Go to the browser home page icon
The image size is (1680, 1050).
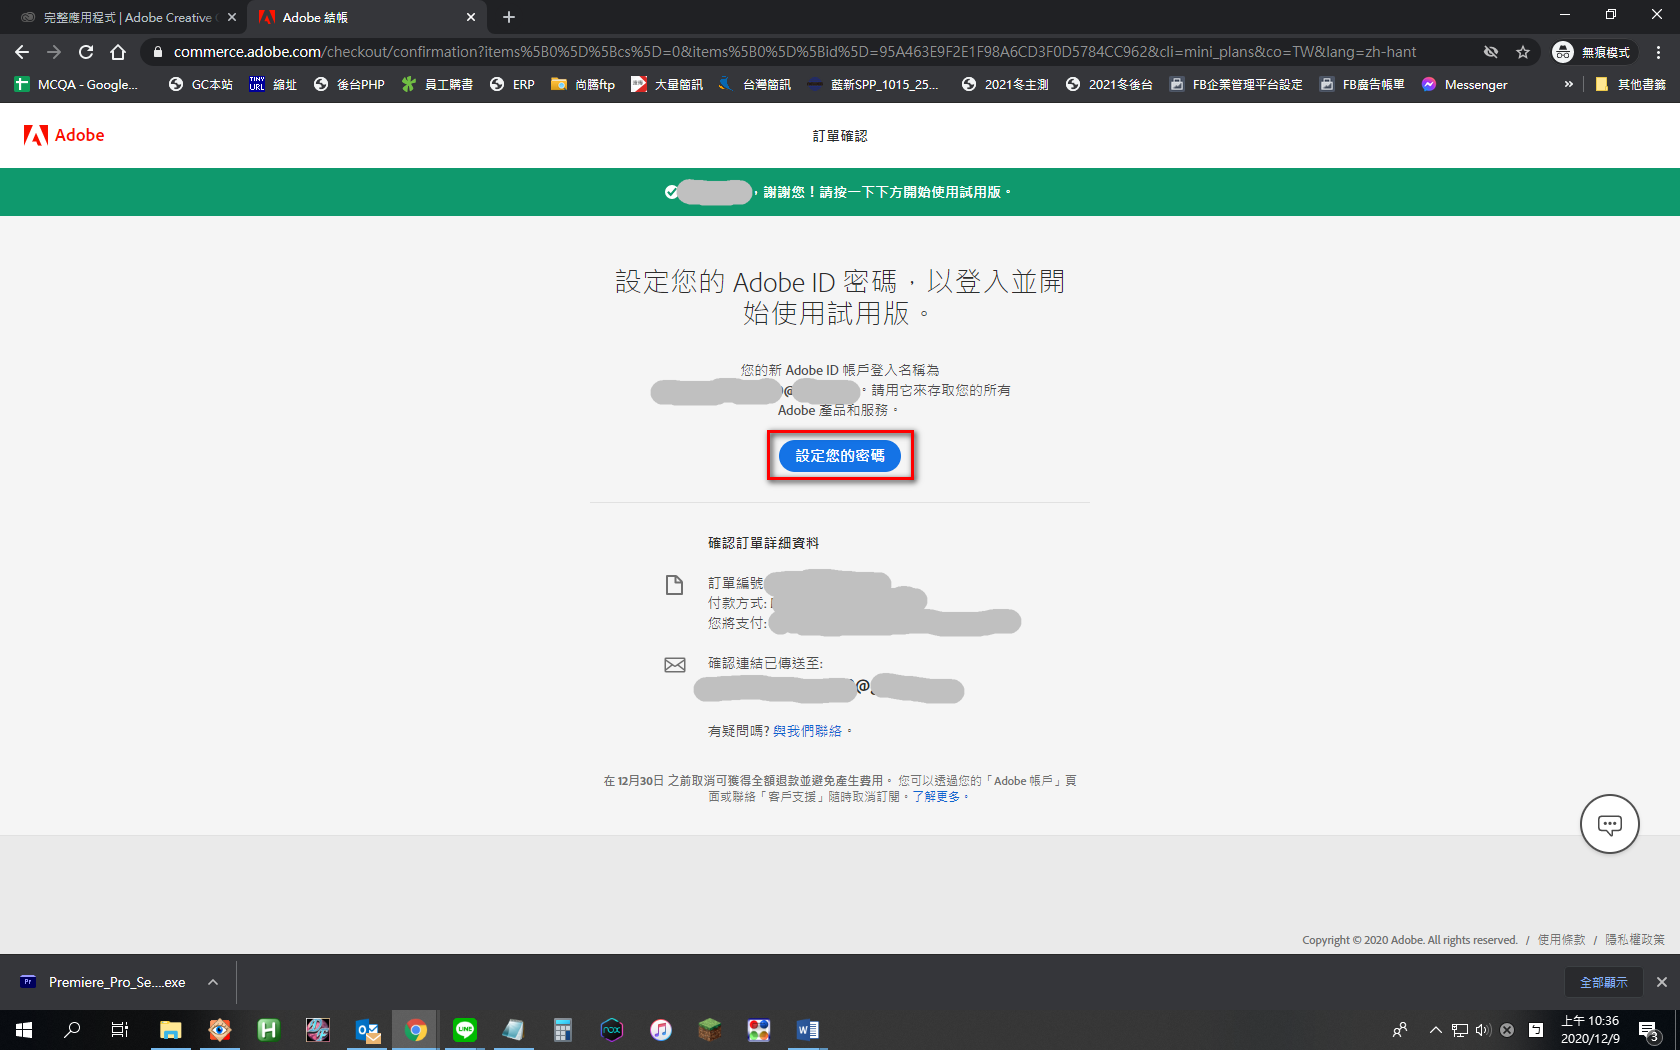pyautogui.click(x=118, y=52)
